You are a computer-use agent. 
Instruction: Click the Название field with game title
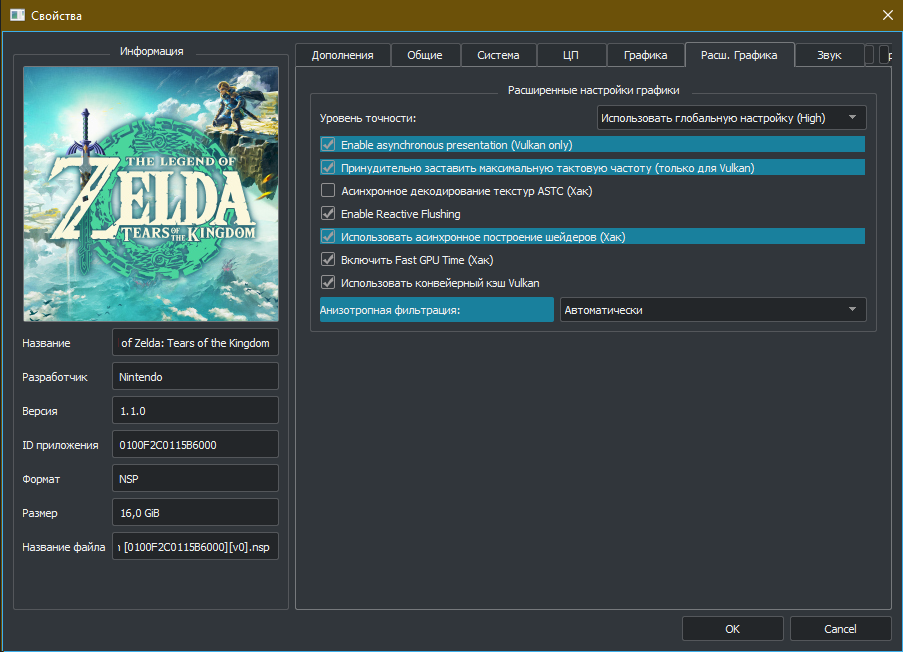pyautogui.click(x=195, y=343)
